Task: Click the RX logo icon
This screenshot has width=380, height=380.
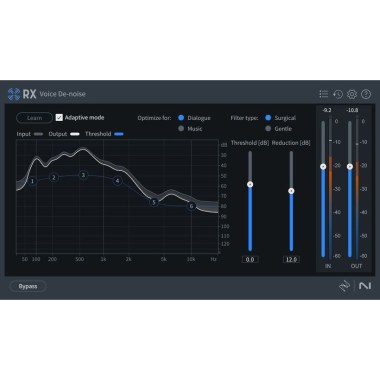Action: [14, 94]
